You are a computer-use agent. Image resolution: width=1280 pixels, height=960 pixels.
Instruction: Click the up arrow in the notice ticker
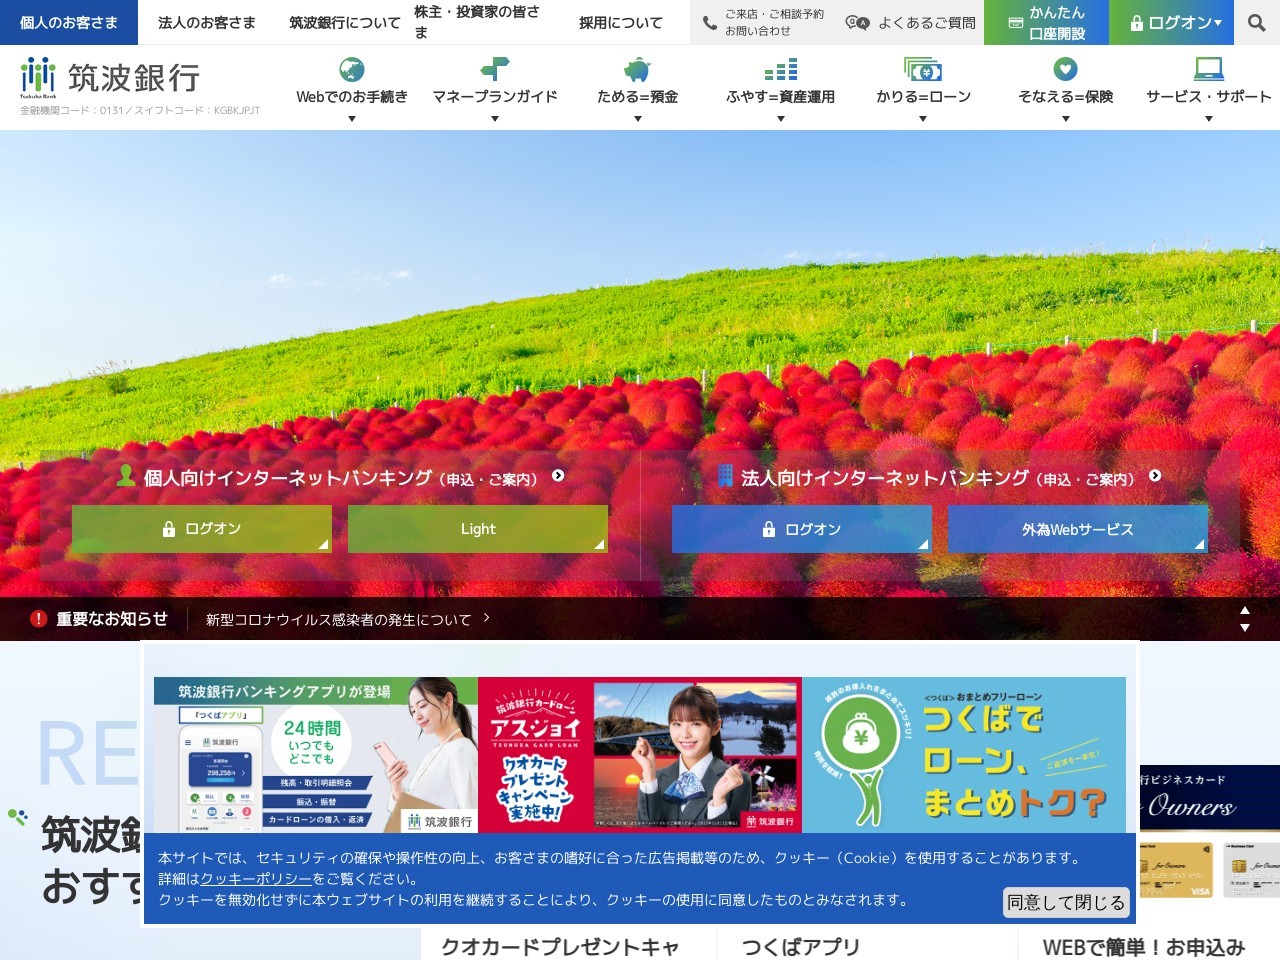(x=1245, y=610)
